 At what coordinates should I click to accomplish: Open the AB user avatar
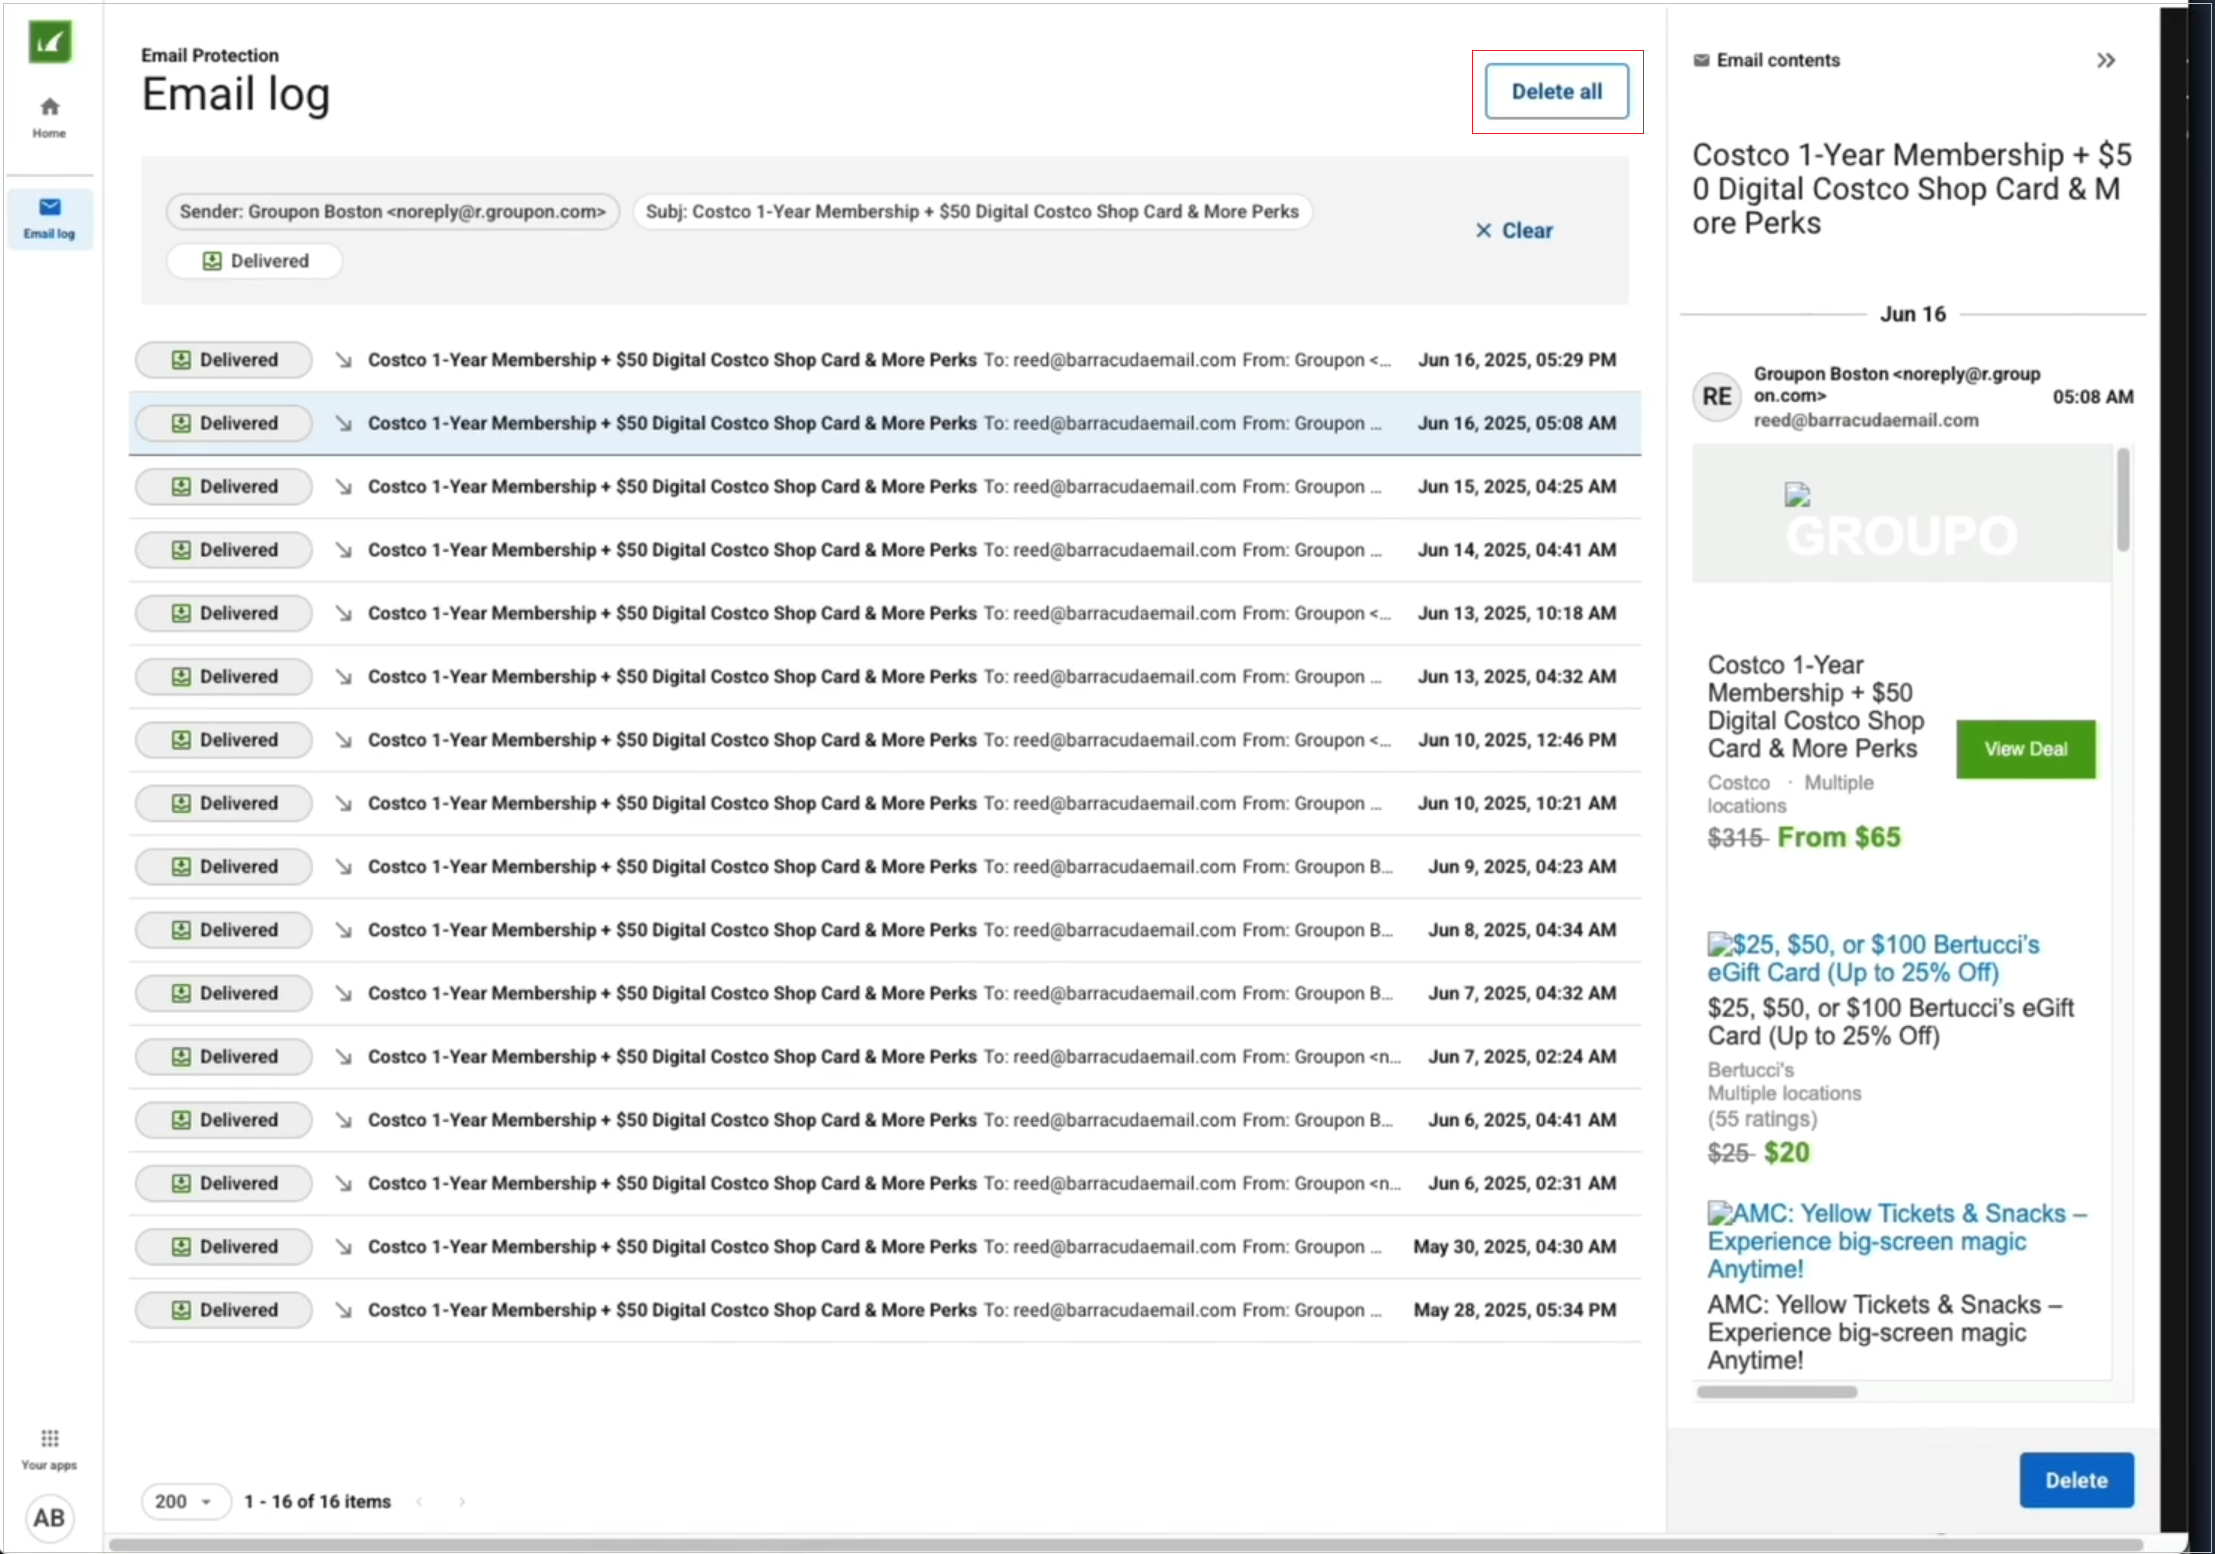click(49, 1517)
